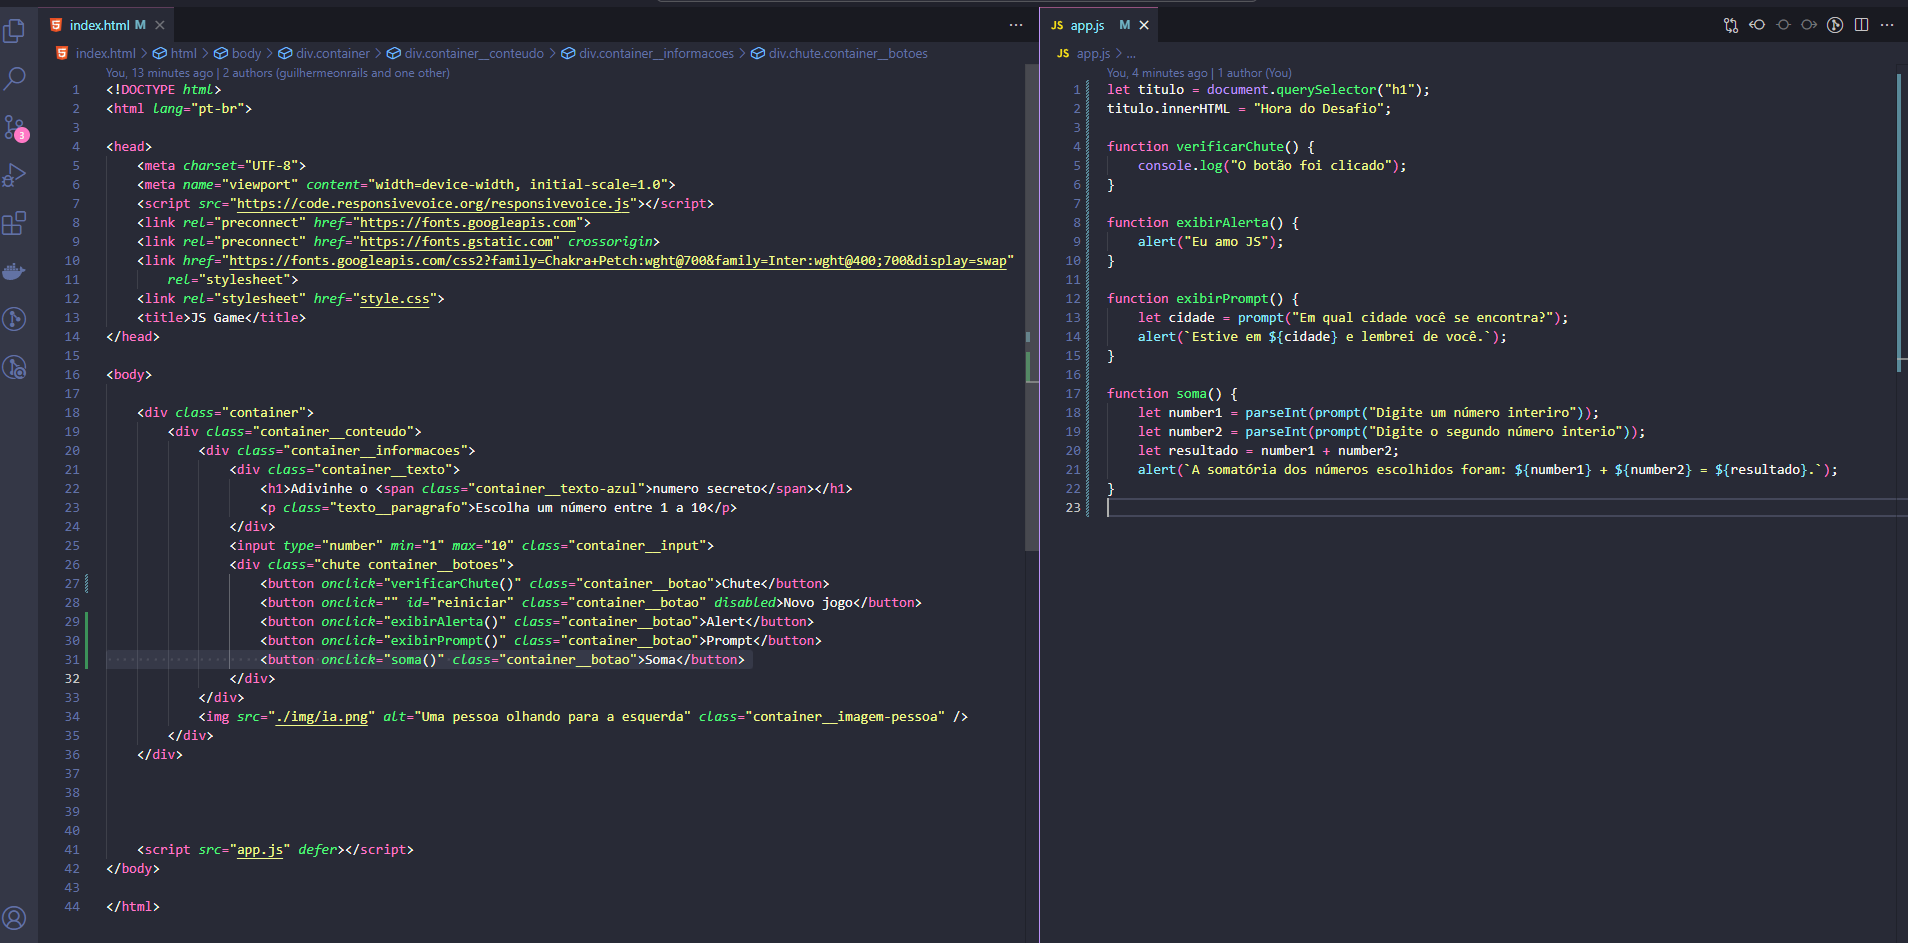Close the index.html tab

[x=160, y=25]
